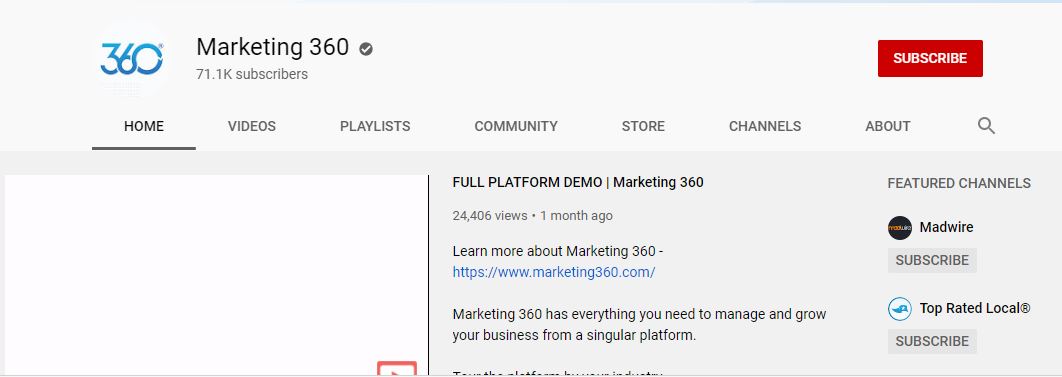Go to the Community tab
1062x377 pixels.
click(x=516, y=126)
